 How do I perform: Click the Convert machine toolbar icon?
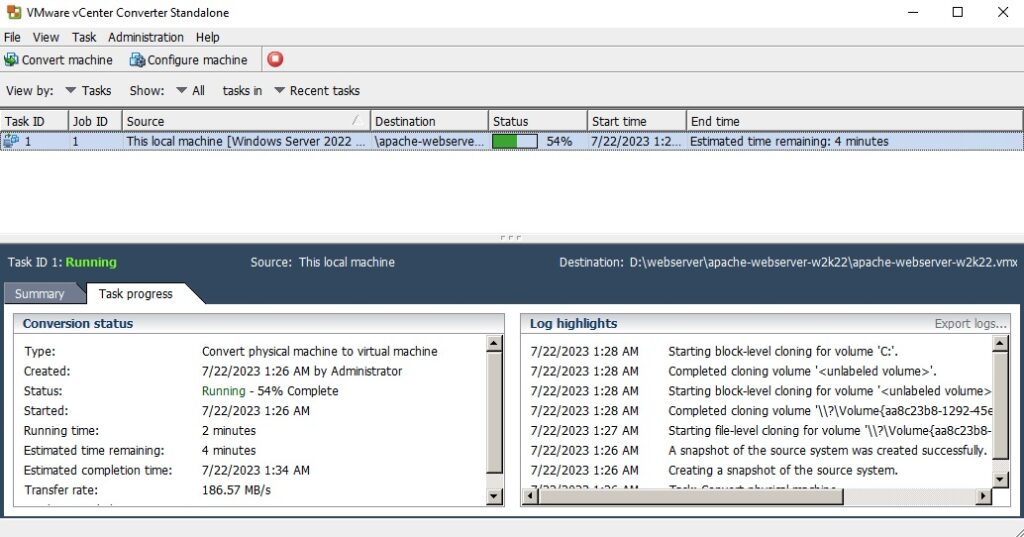pyautogui.click(x=11, y=59)
